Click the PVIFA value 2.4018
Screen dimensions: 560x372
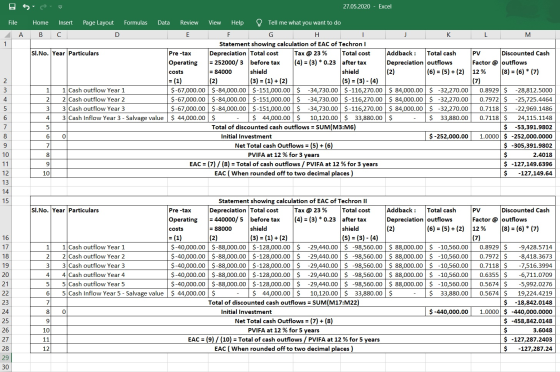coord(528,155)
